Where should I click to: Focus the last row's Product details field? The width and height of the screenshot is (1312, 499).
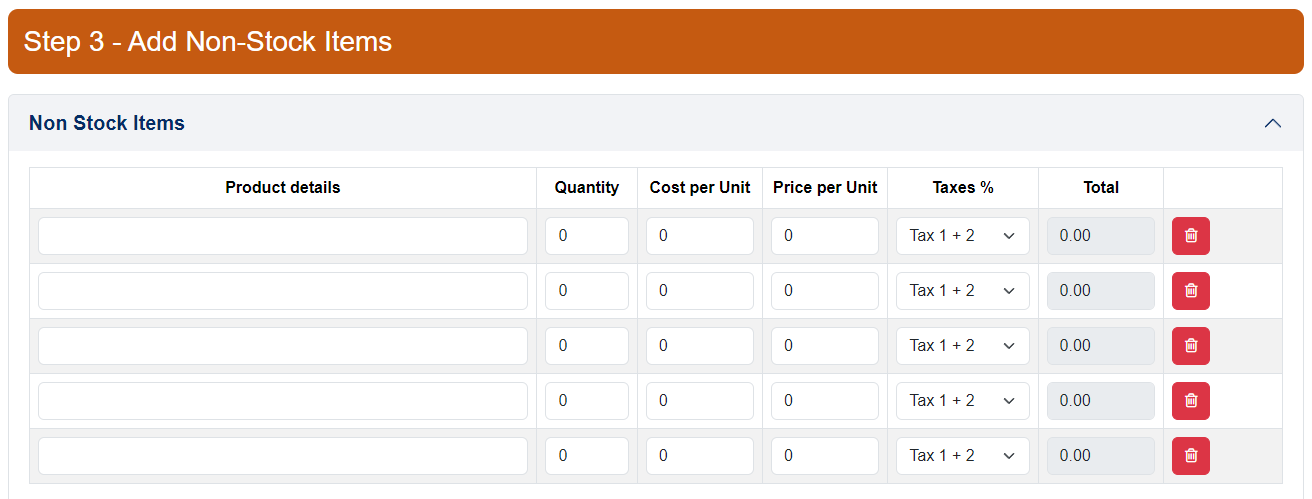point(283,456)
